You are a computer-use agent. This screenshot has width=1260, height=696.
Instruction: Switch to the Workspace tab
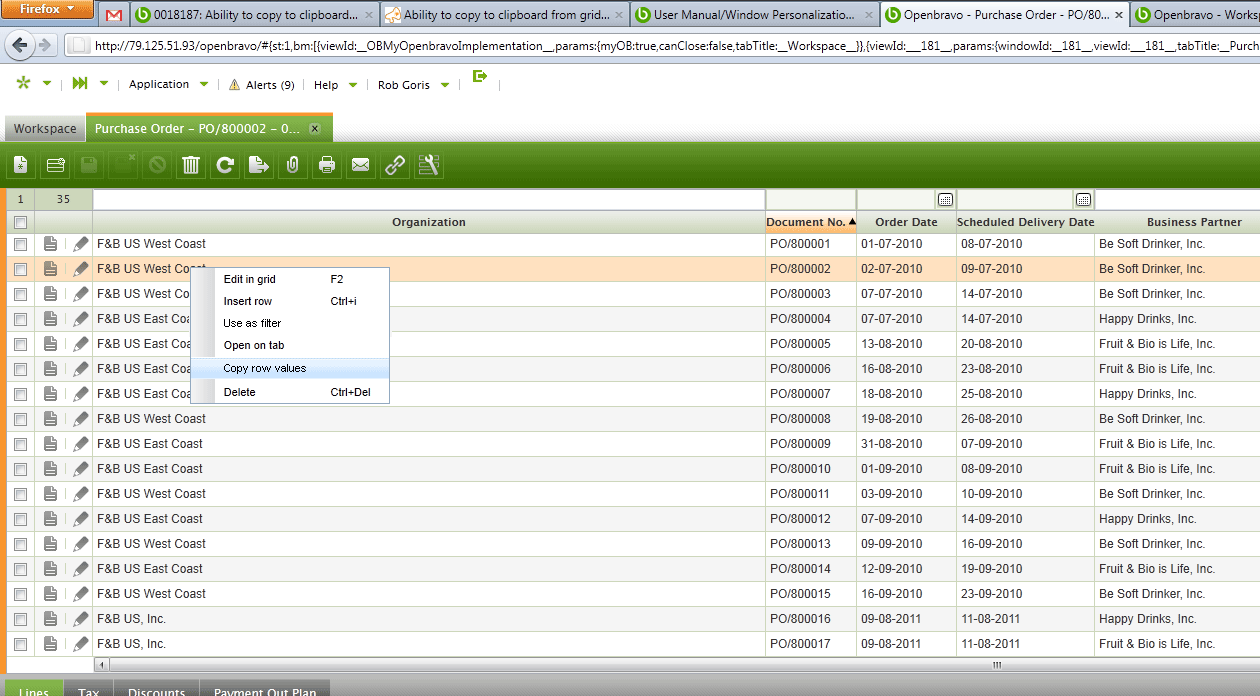click(45, 129)
